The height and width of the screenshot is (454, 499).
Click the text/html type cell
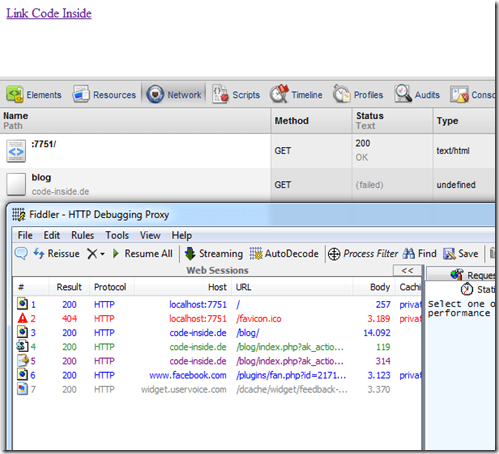[453, 151]
